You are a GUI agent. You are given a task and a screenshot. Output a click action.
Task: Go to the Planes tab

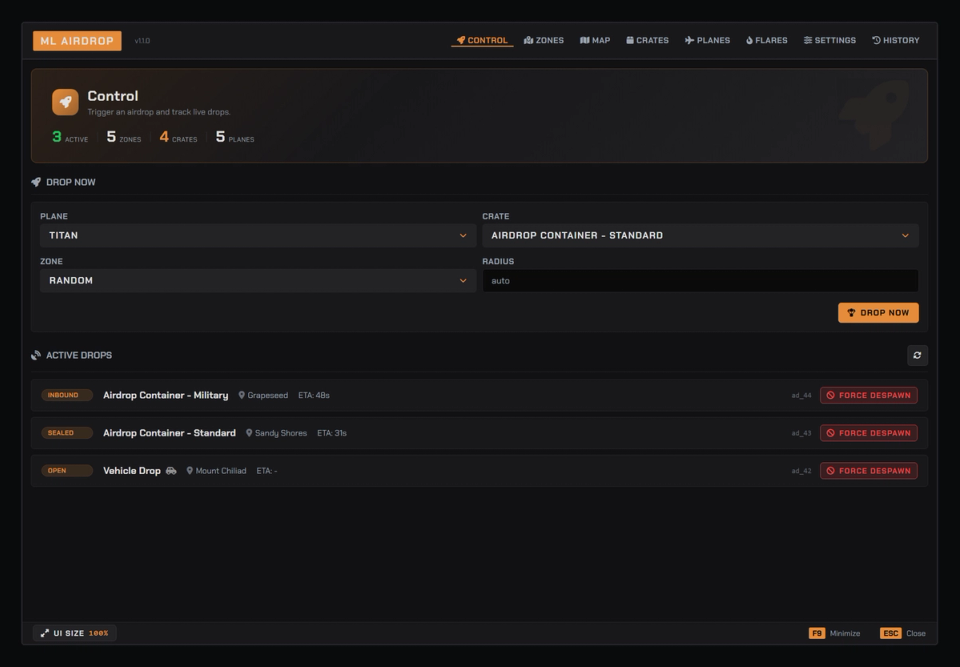tap(707, 40)
